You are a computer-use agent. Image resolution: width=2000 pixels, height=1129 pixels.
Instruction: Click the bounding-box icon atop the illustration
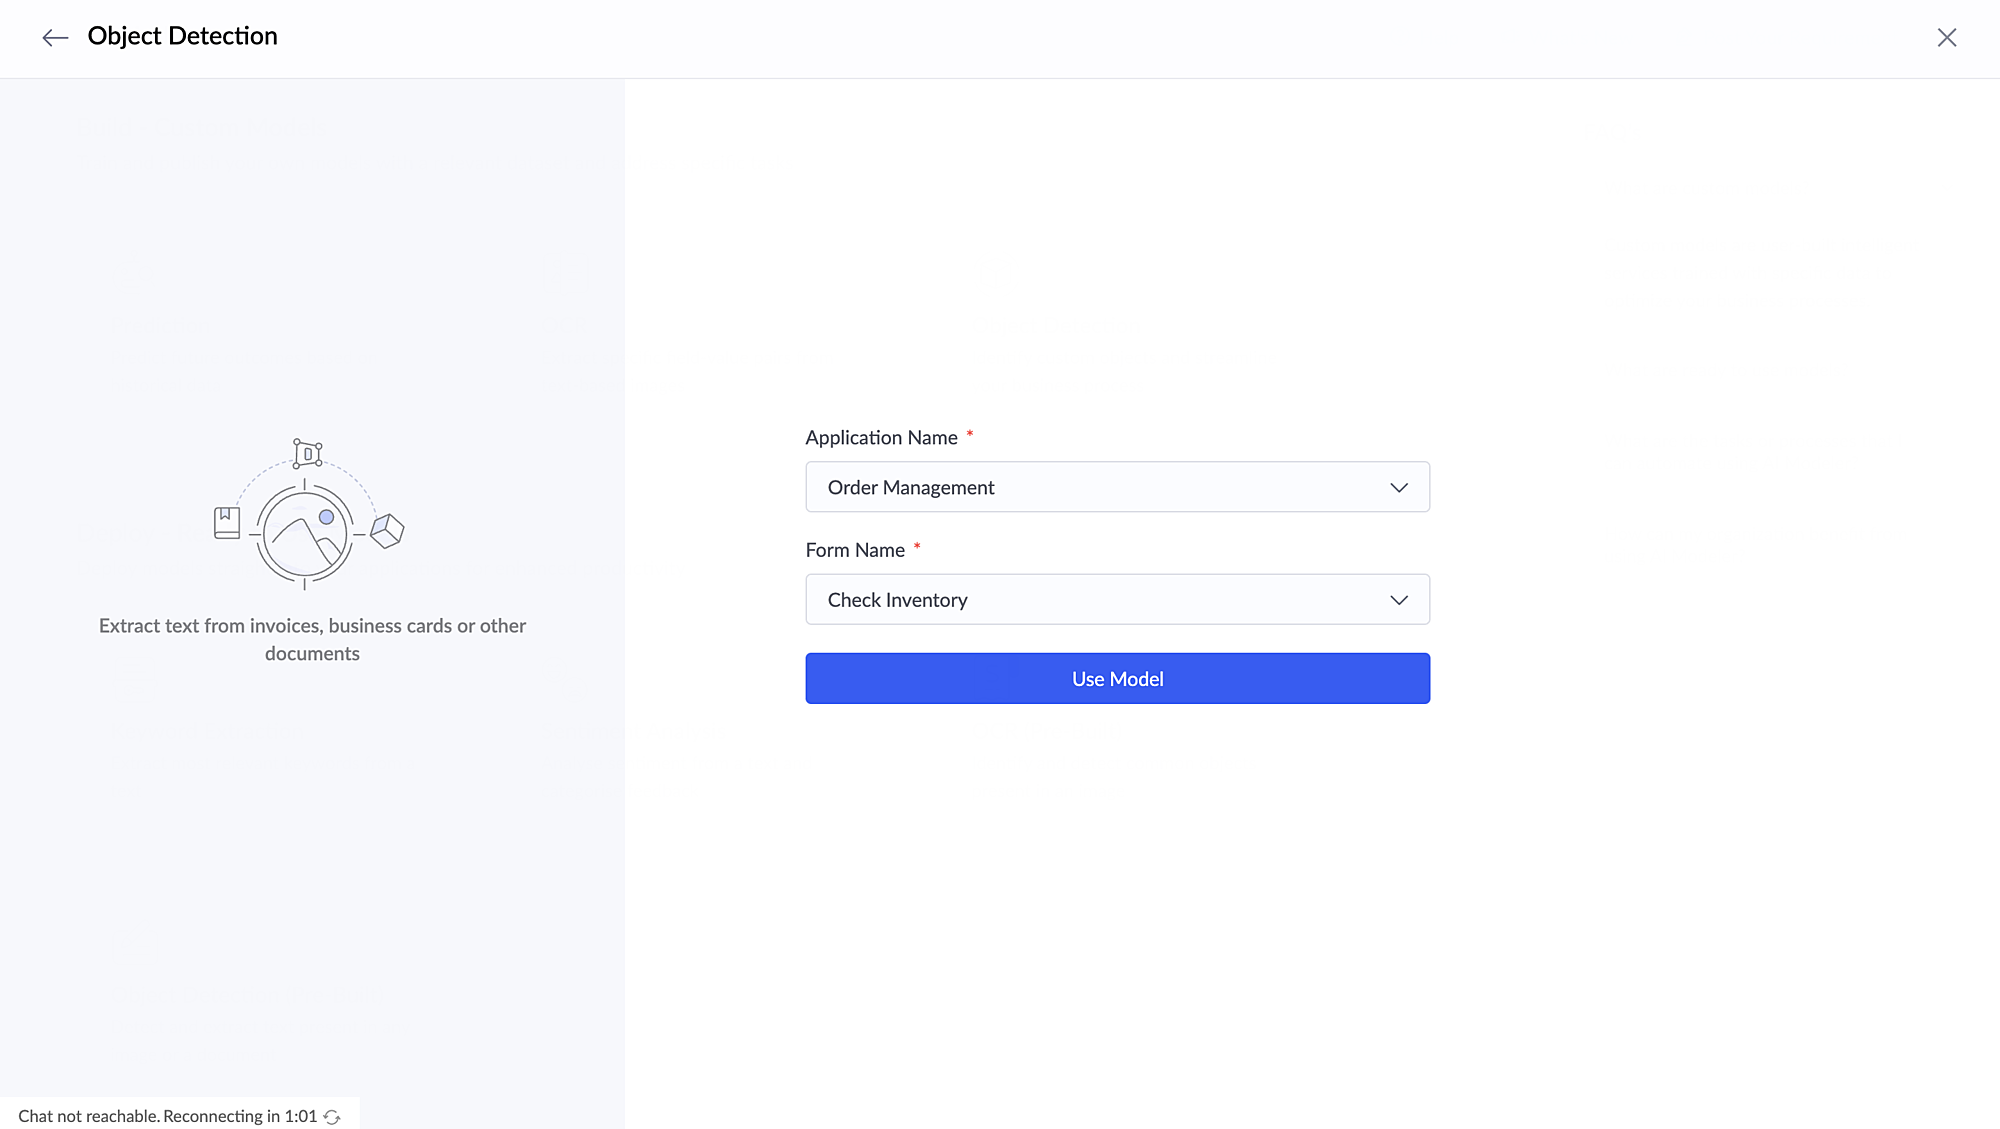[x=307, y=454]
